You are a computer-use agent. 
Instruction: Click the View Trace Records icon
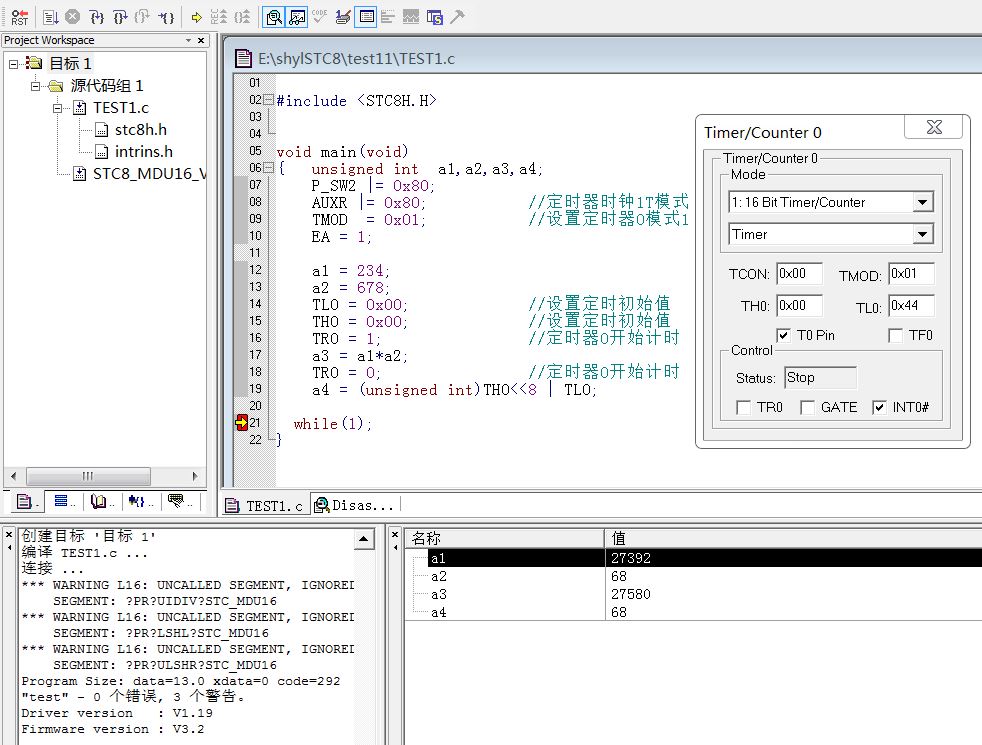click(x=242, y=17)
